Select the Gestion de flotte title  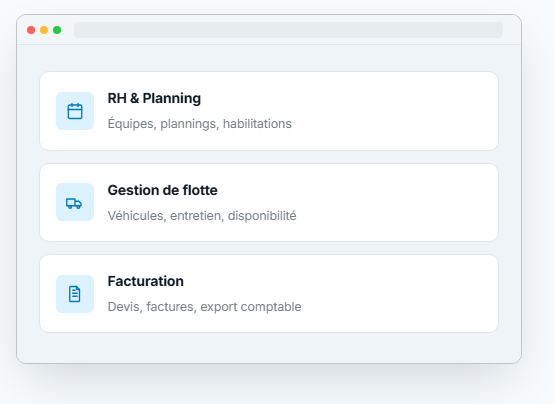point(162,190)
